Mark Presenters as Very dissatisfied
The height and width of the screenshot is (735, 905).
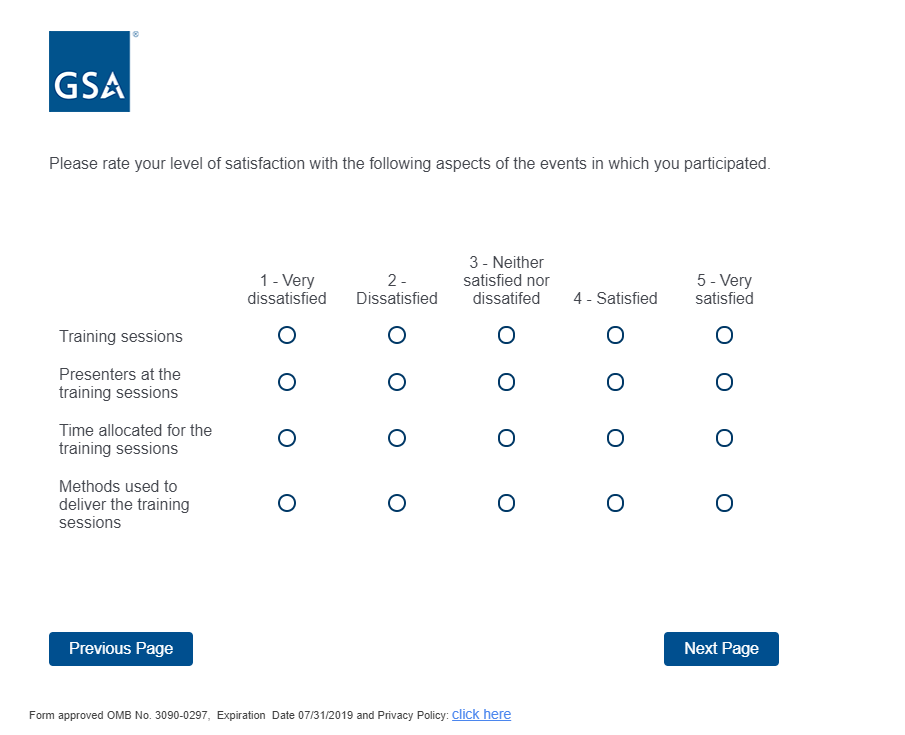(287, 382)
